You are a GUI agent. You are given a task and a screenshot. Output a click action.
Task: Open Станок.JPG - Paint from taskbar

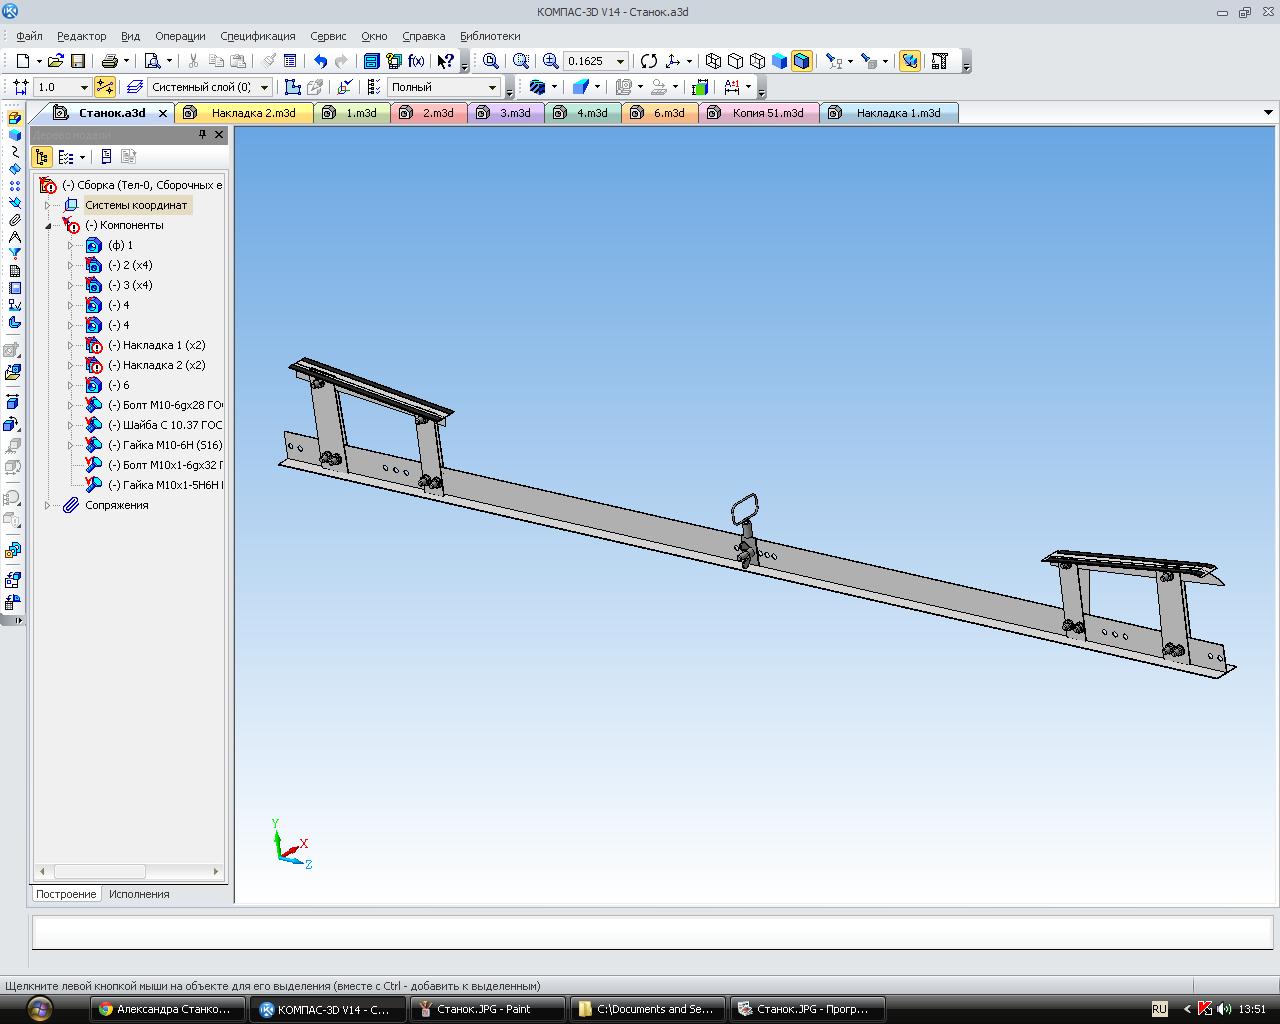[x=488, y=1009]
